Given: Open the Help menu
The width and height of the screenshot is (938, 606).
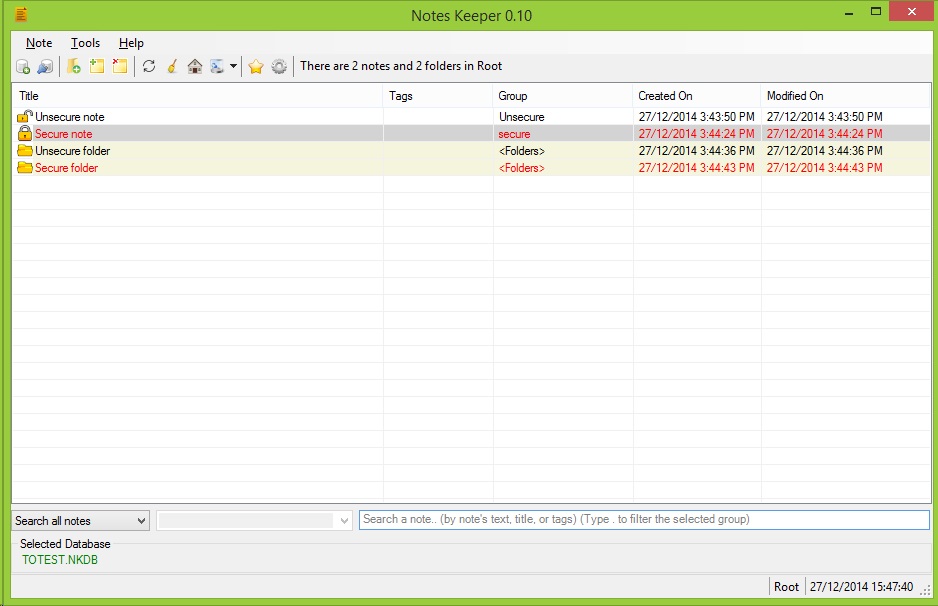Looking at the screenshot, I should click(131, 43).
